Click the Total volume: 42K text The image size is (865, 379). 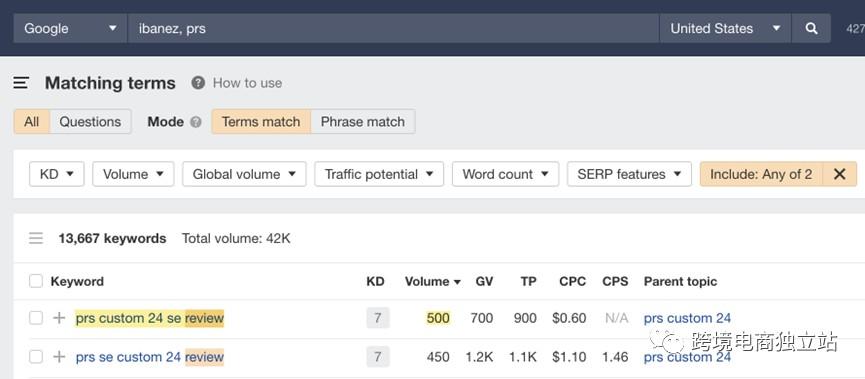(x=236, y=238)
